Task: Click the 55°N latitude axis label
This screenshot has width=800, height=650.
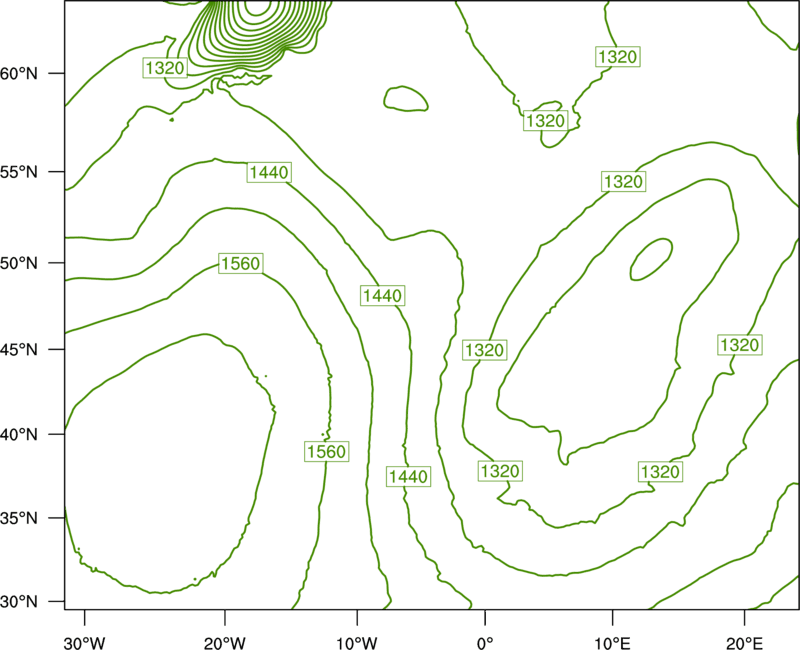Action: [19, 172]
